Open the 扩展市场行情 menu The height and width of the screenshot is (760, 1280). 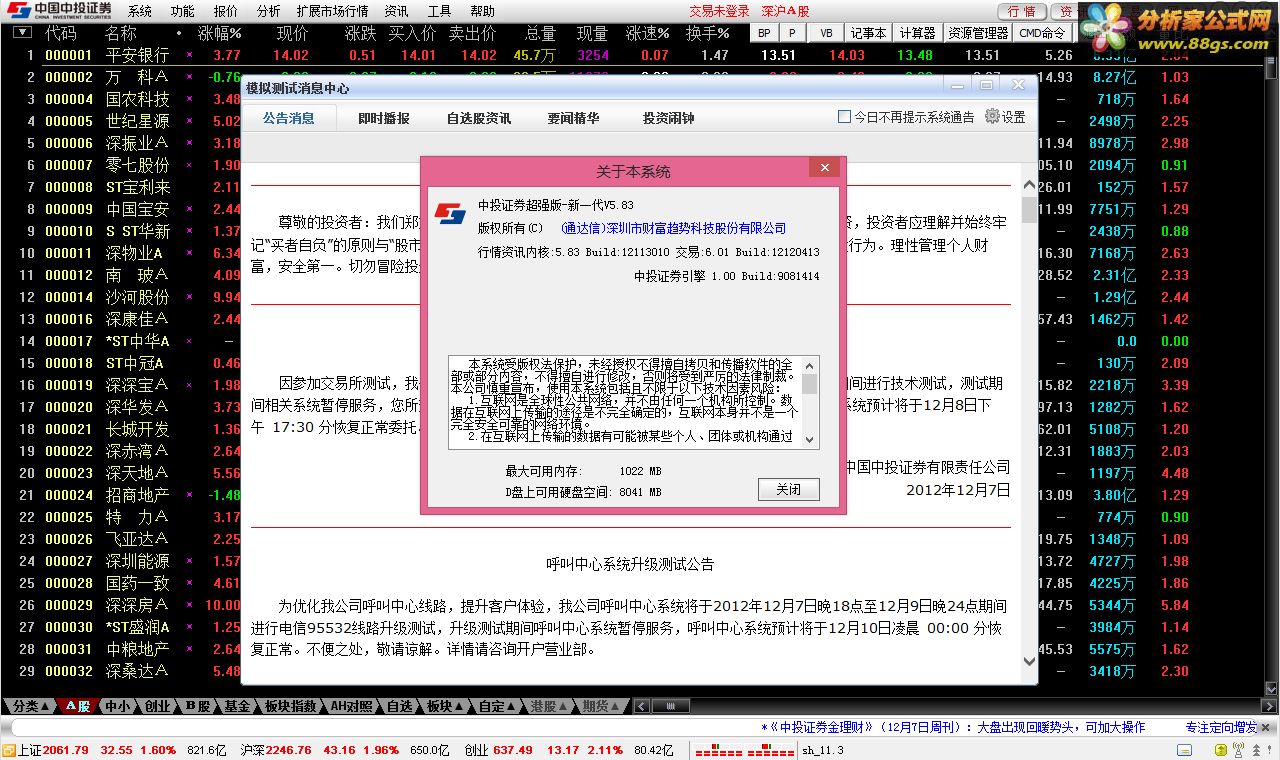click(x=332, y=11)
